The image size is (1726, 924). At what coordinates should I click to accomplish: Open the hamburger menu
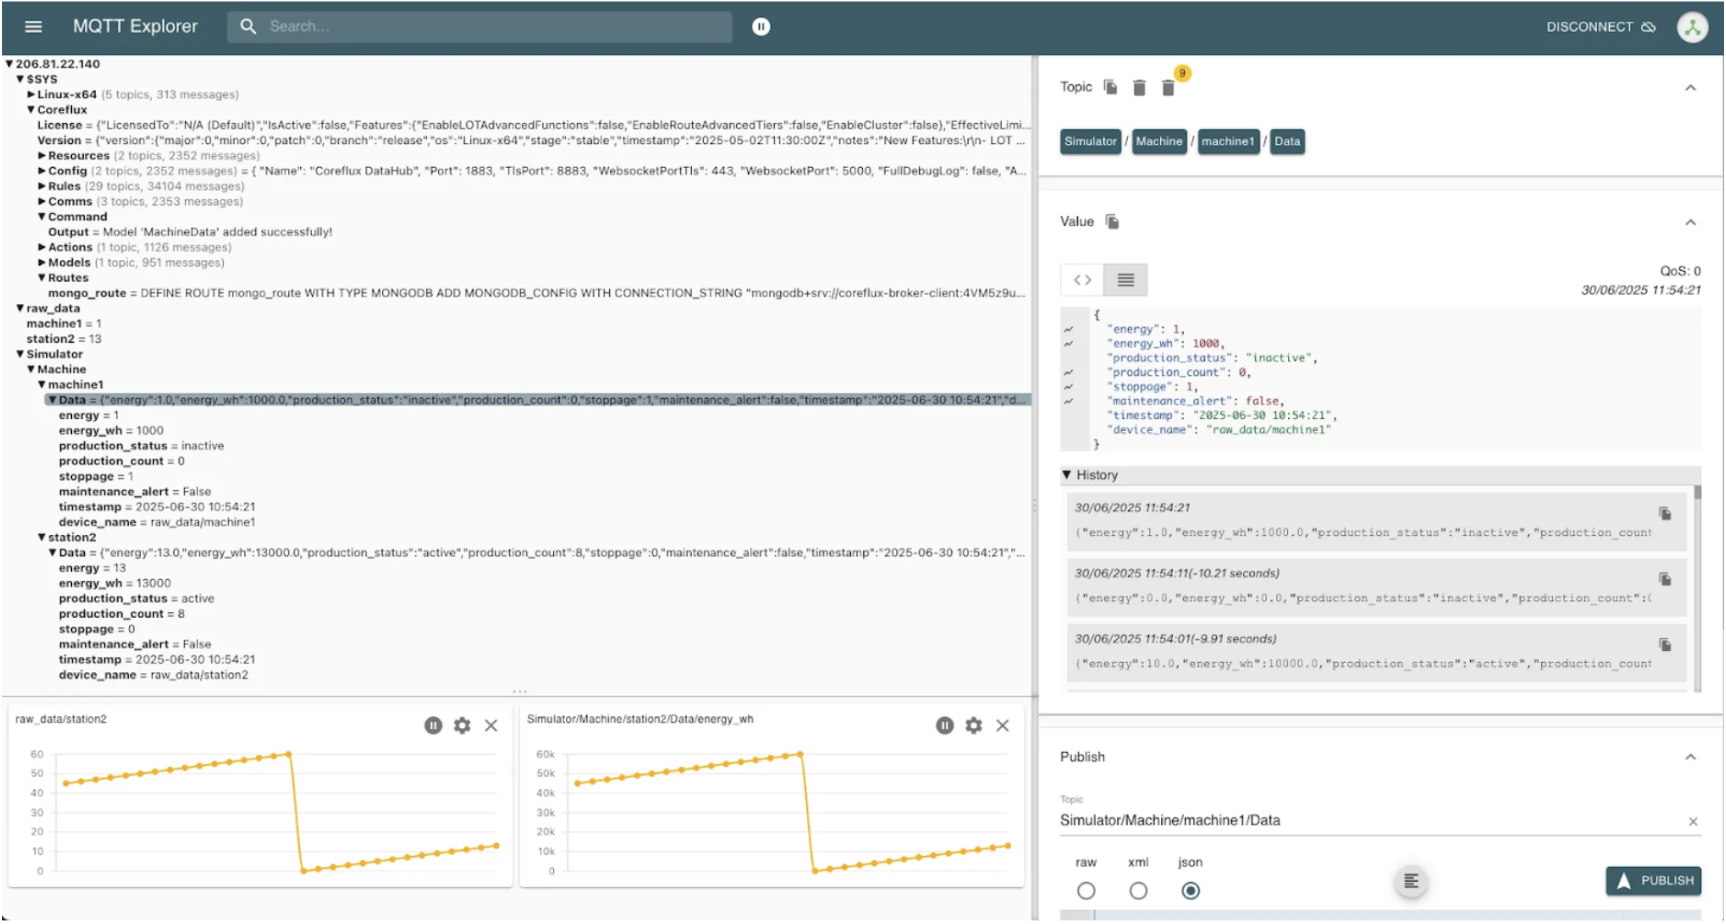point(33,26)
